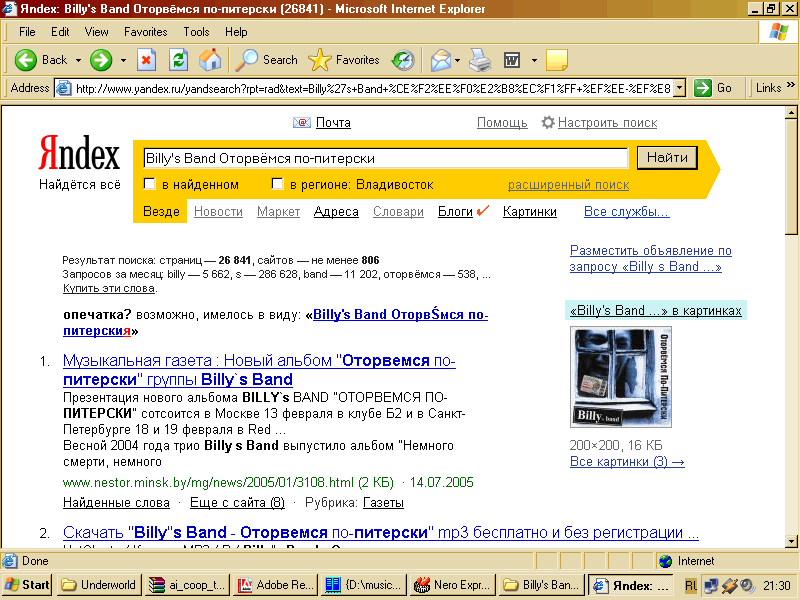800x600 pixels.
Task: Click into the Yandex search text field
Action: point(385,158)
